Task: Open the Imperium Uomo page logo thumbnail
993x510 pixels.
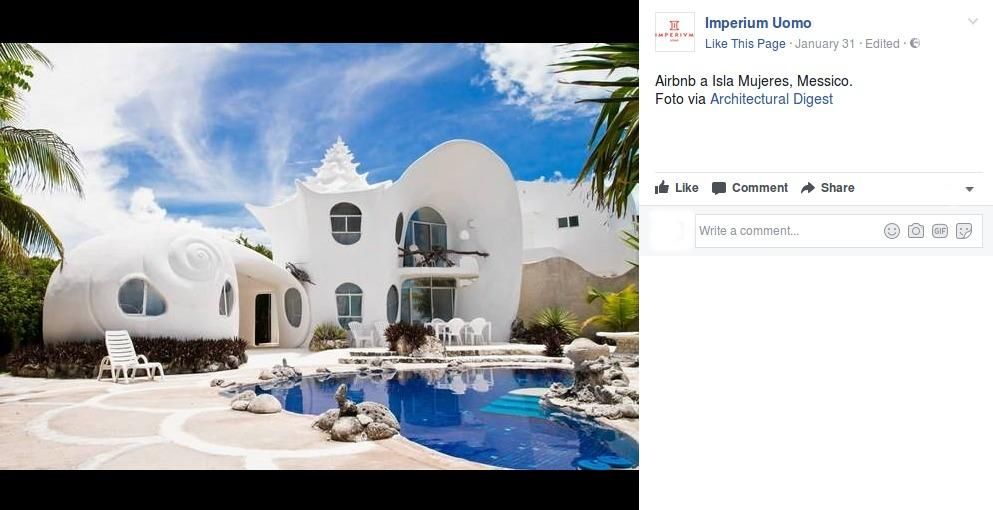Action: 674,32
